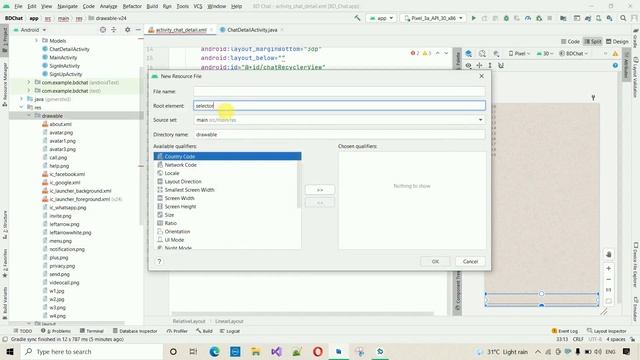The image size is (640, 360).
Task: Select ChatDetailActivity in project tree
Action: (x=69, y=49)
